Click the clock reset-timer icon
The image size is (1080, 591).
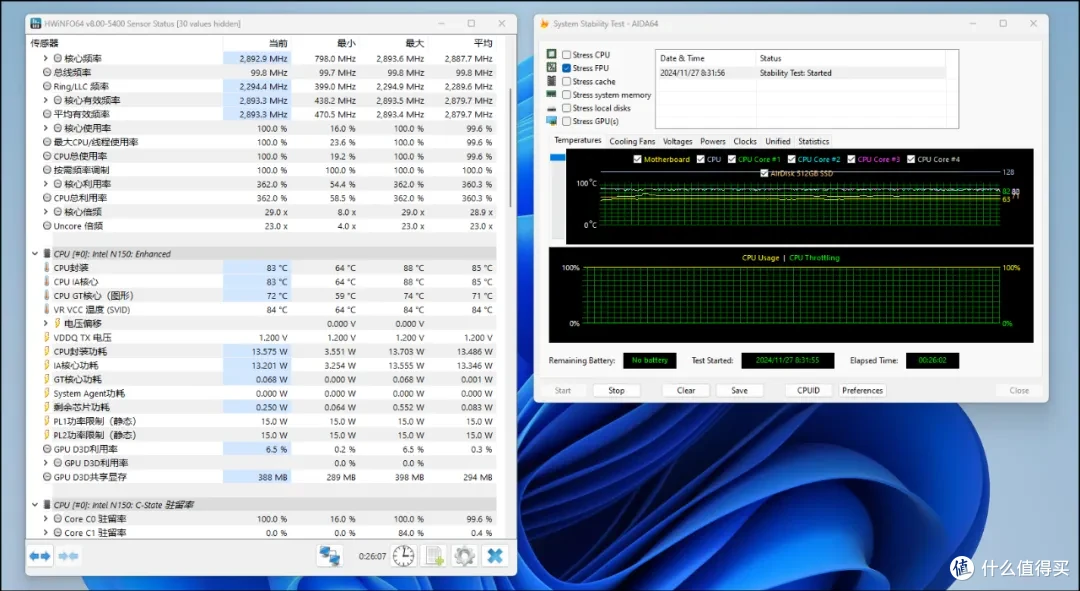404,556
